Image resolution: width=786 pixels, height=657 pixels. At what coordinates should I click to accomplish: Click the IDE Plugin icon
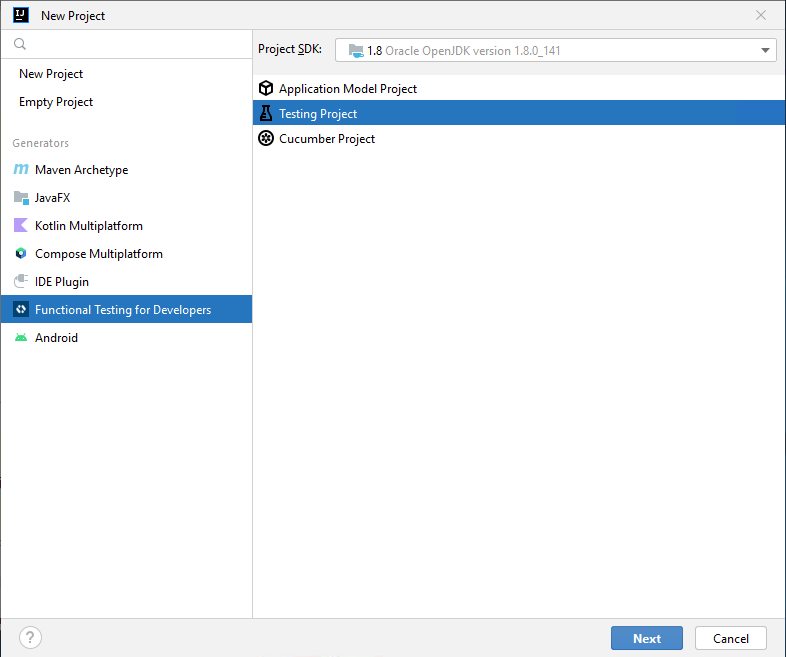tap(21, 282)
